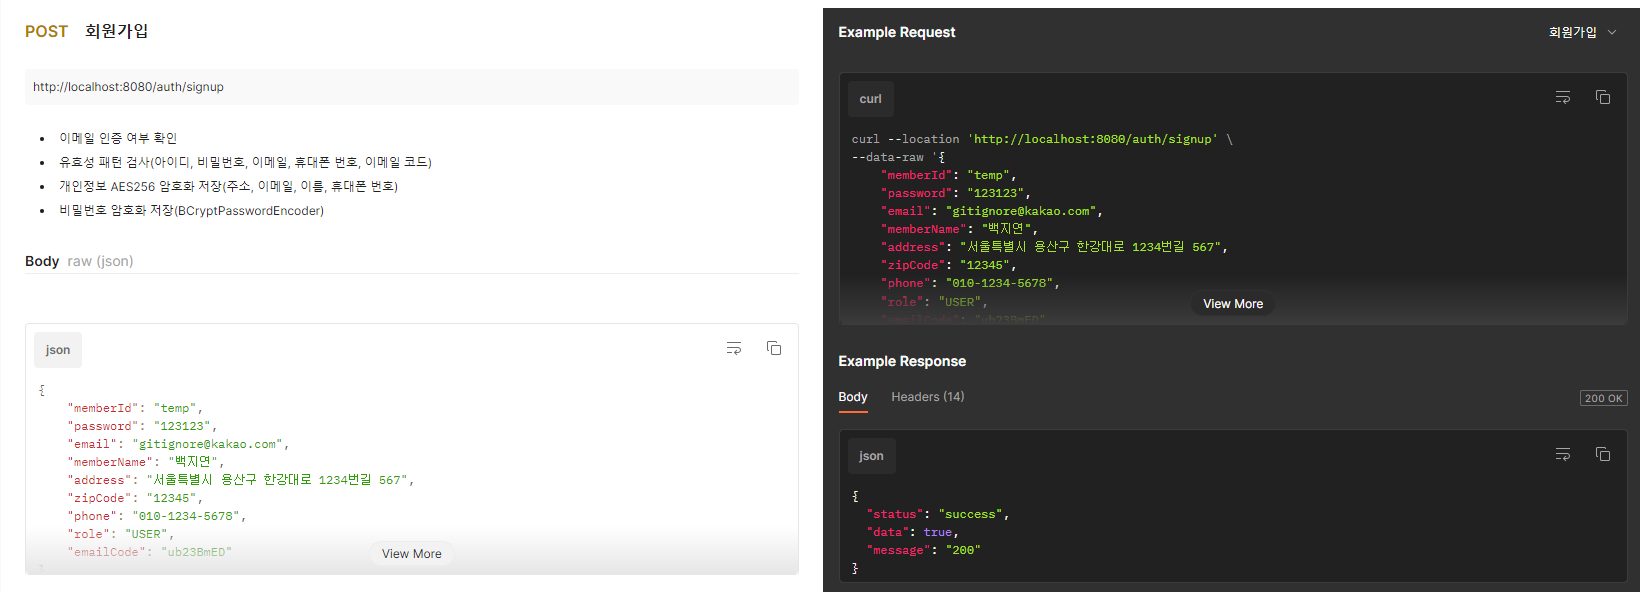Toggle word wrap in Example Request curl block

[x=1563, y=97]
